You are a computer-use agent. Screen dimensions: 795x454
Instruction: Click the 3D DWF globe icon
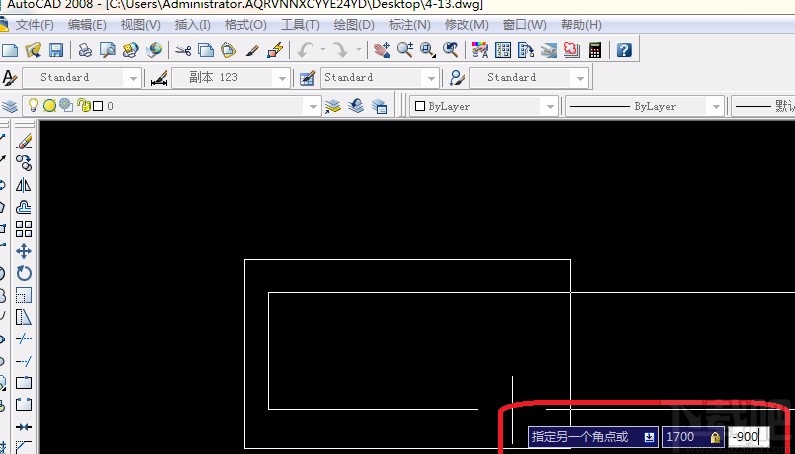154,50
